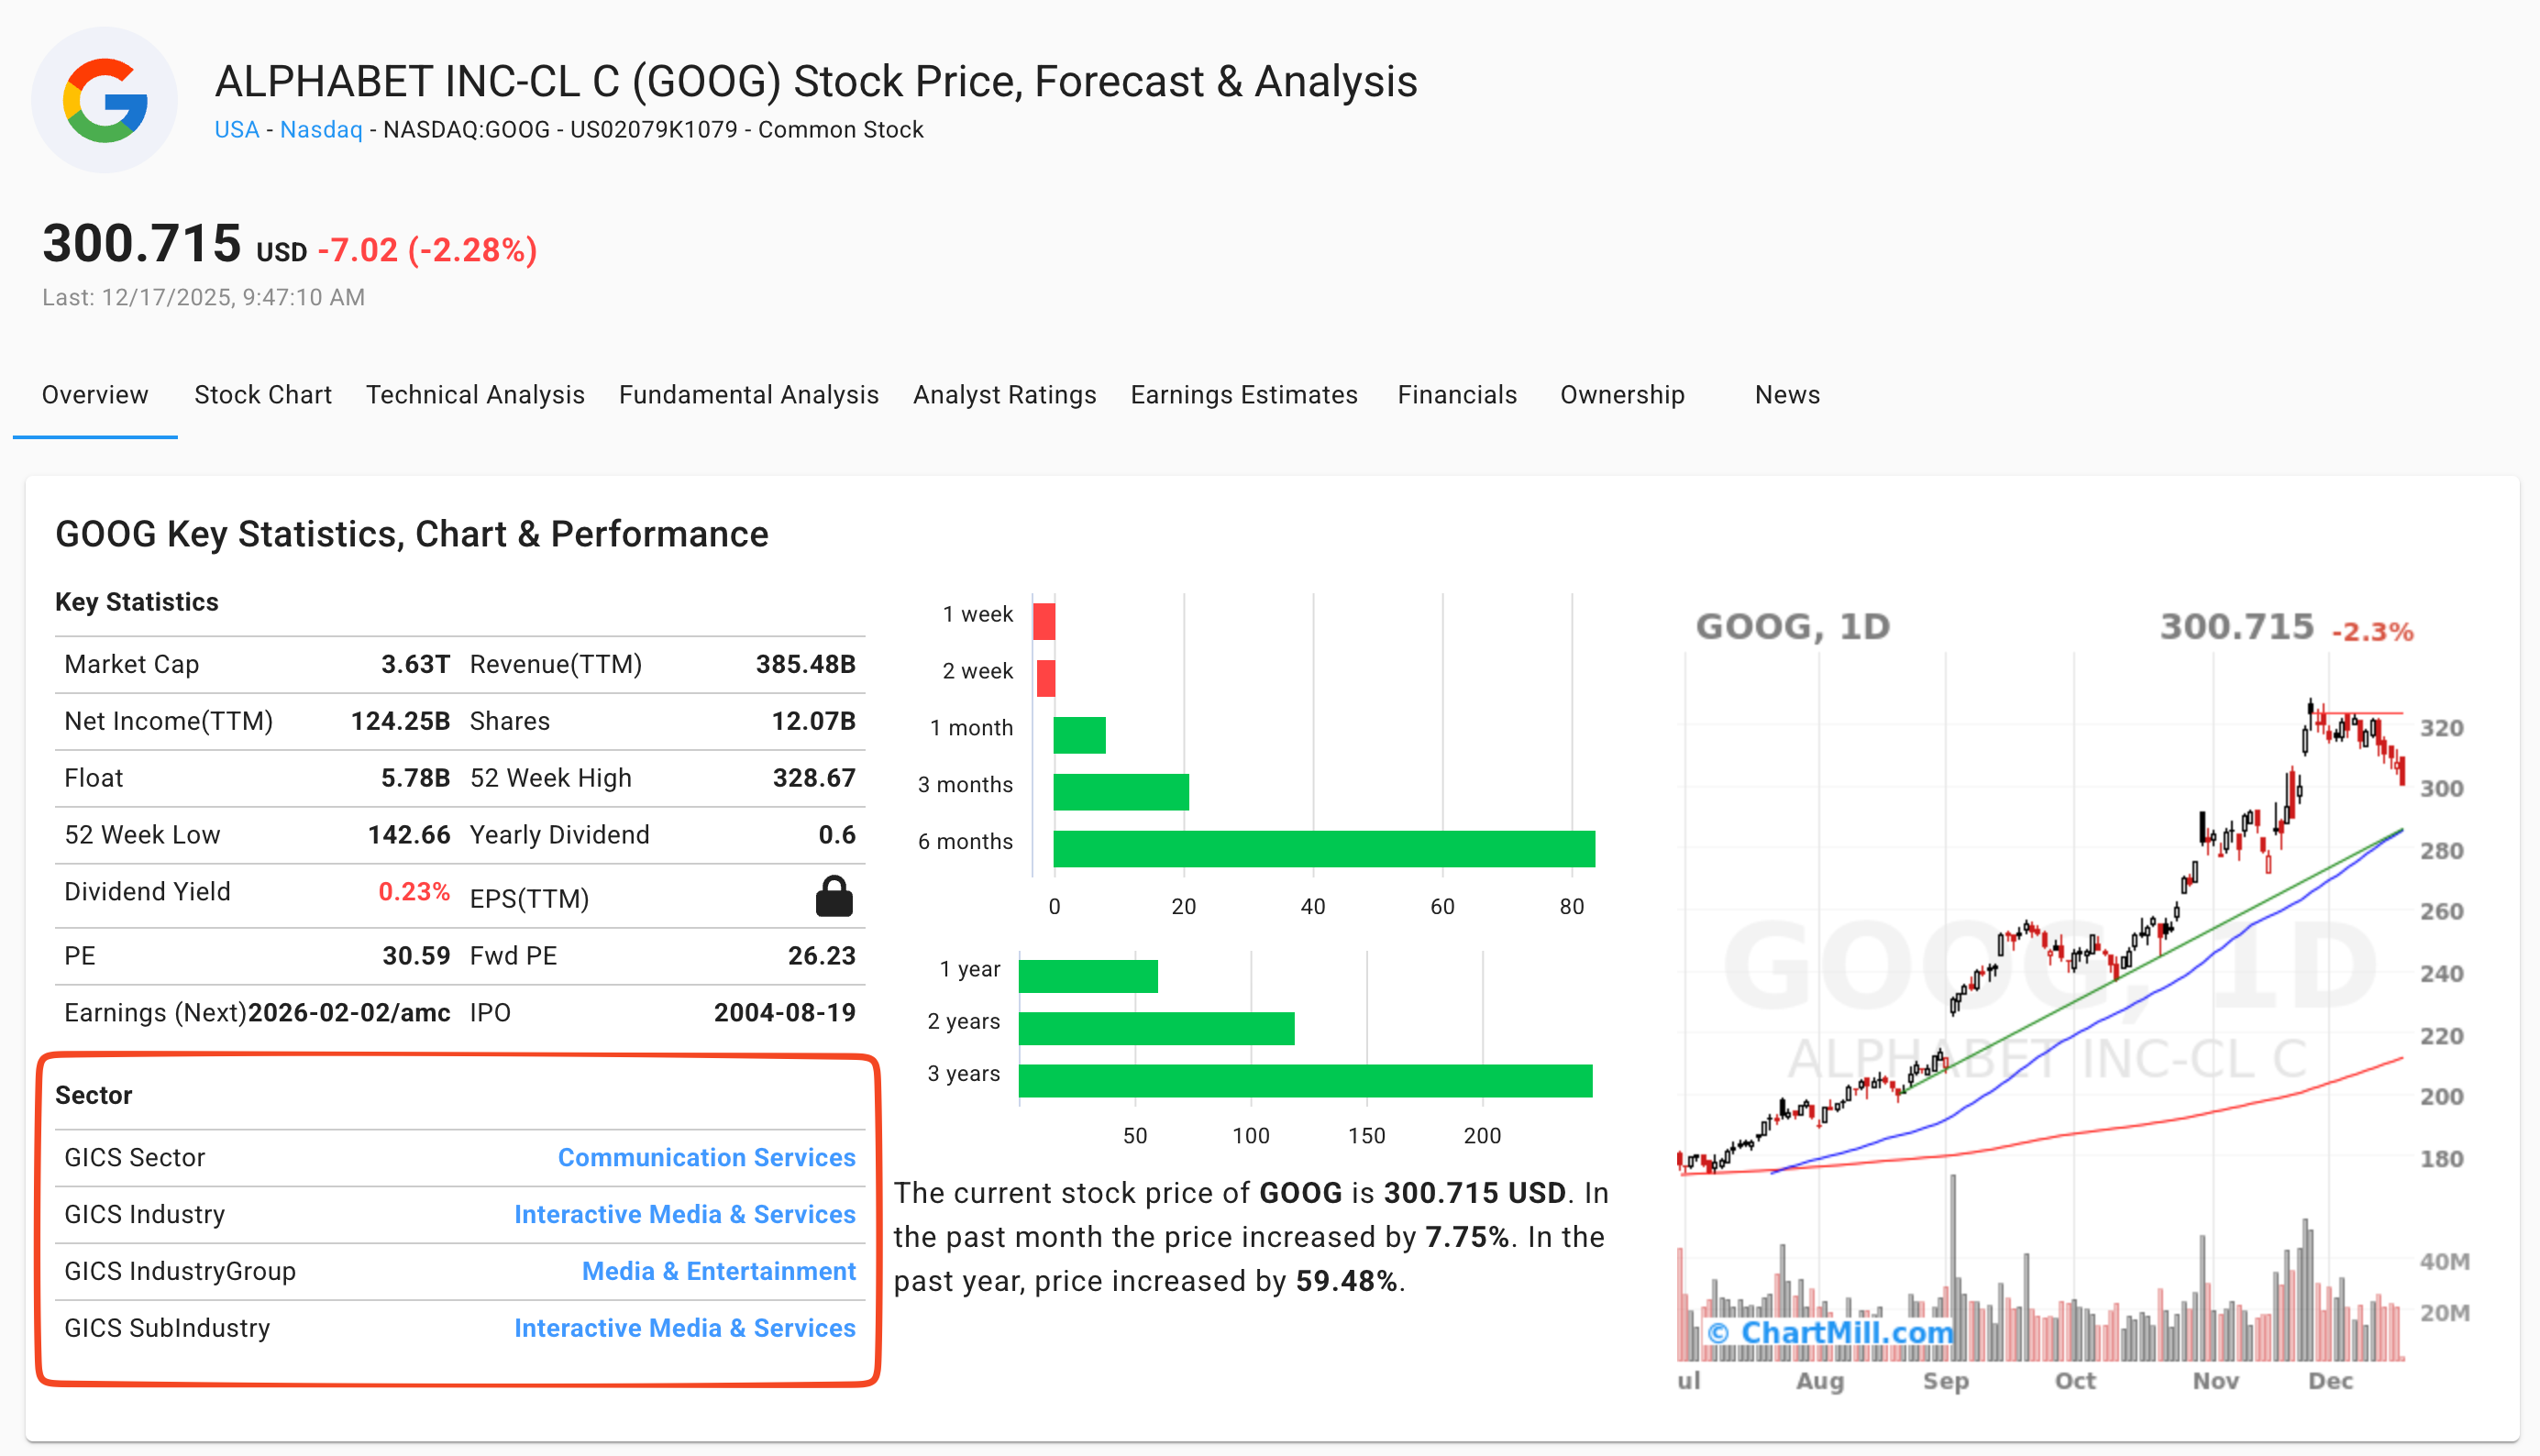This screenshot has width=2540, height=1456.
Task: Open the Communication Services sector link
Action: (706, 1157)
